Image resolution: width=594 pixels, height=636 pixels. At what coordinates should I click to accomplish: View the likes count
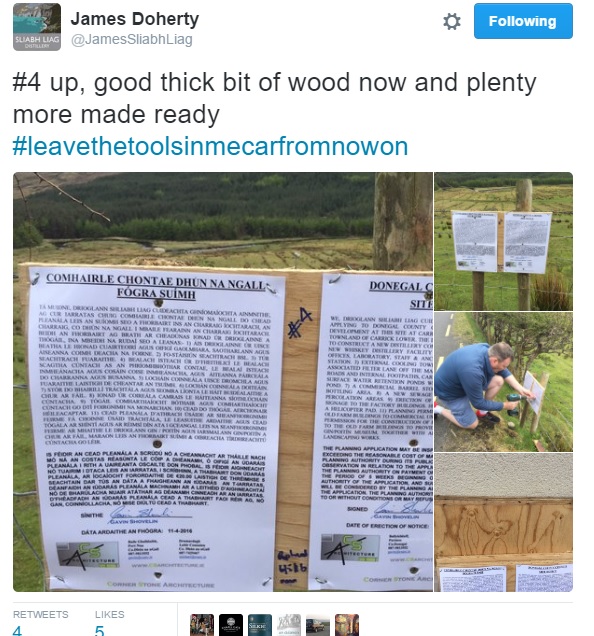99,630
